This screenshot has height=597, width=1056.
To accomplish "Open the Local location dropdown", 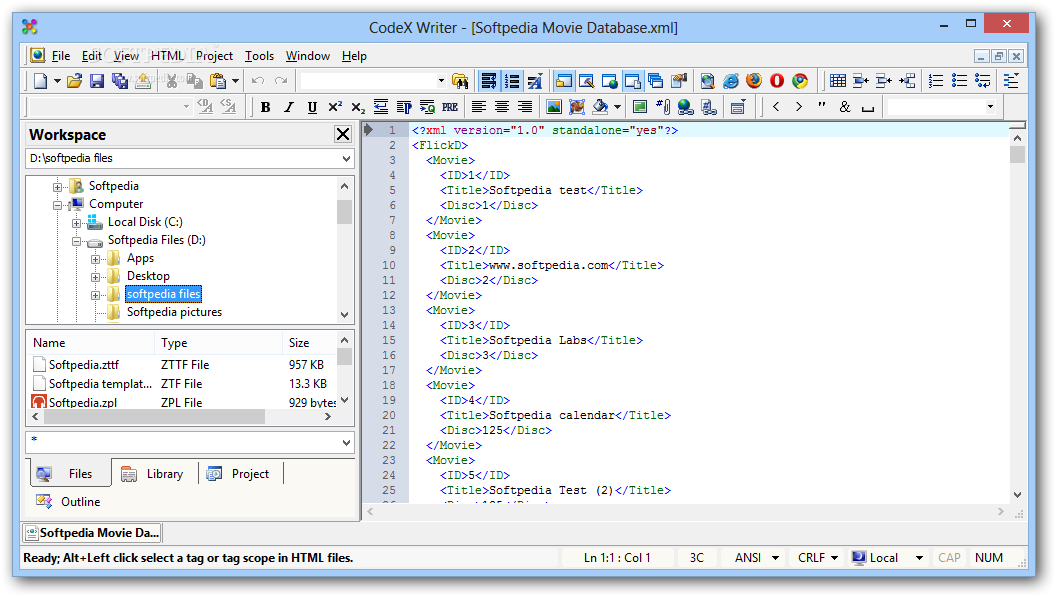I will pos(919,558).
